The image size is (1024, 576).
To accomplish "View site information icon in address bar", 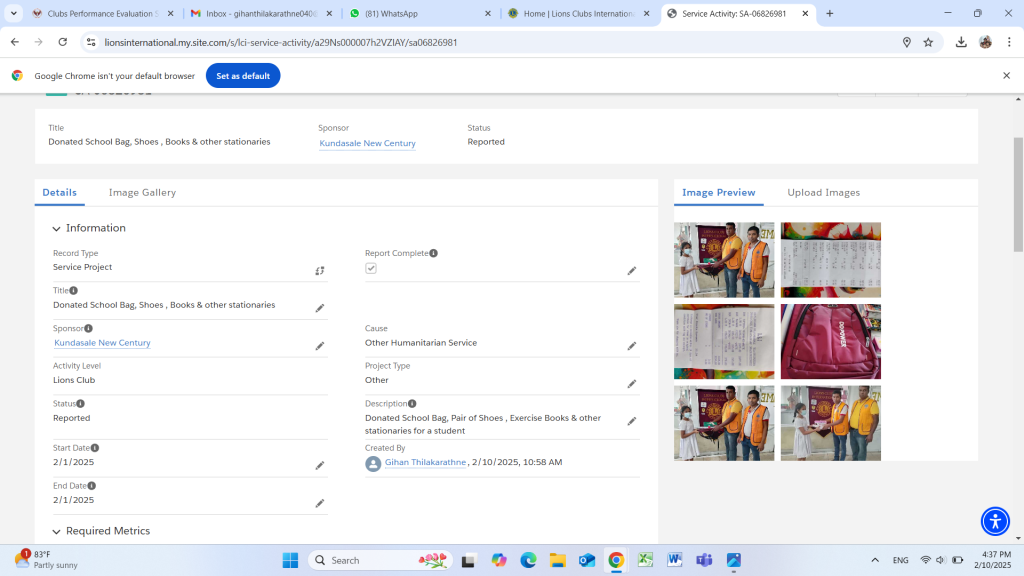I will 91,42.
